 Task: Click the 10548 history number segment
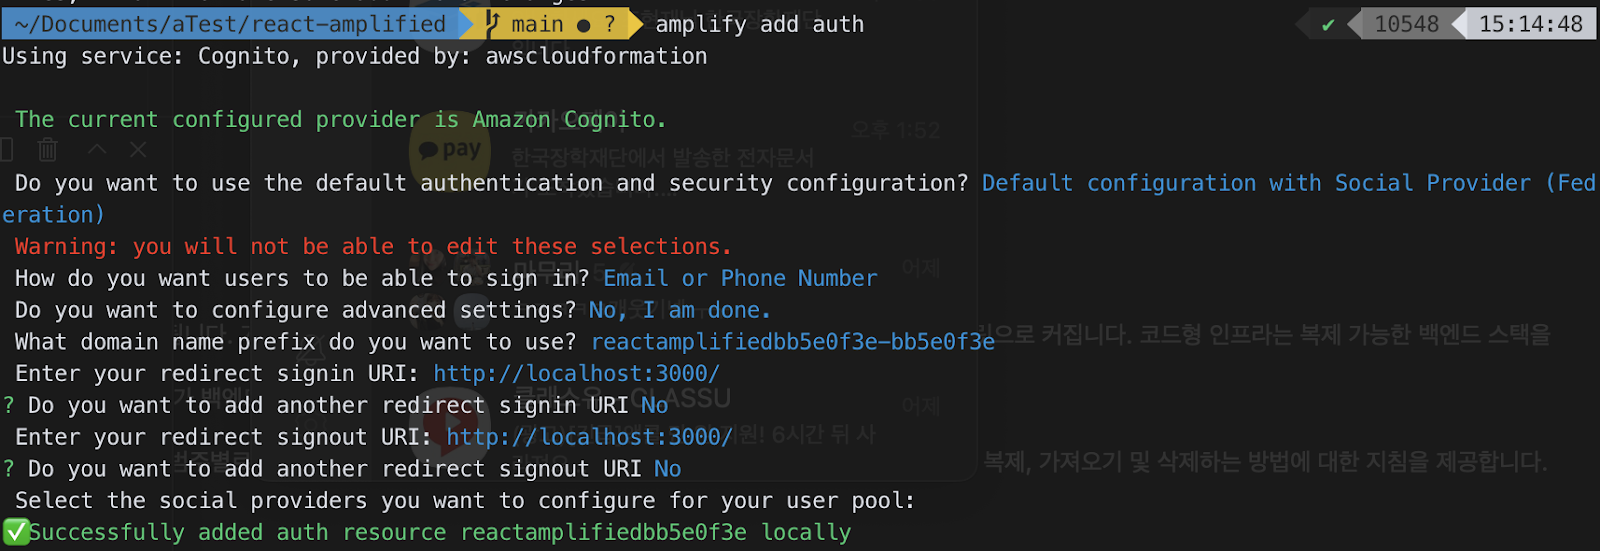click(x=1406, y=24)
